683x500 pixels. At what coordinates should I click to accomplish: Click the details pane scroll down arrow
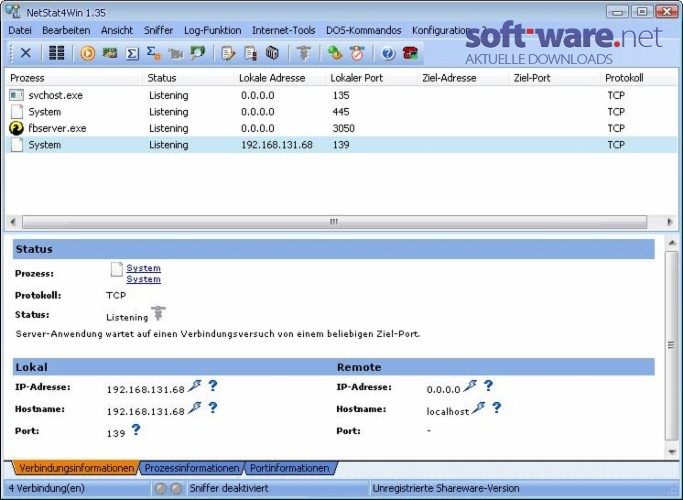tap(672, 452)
